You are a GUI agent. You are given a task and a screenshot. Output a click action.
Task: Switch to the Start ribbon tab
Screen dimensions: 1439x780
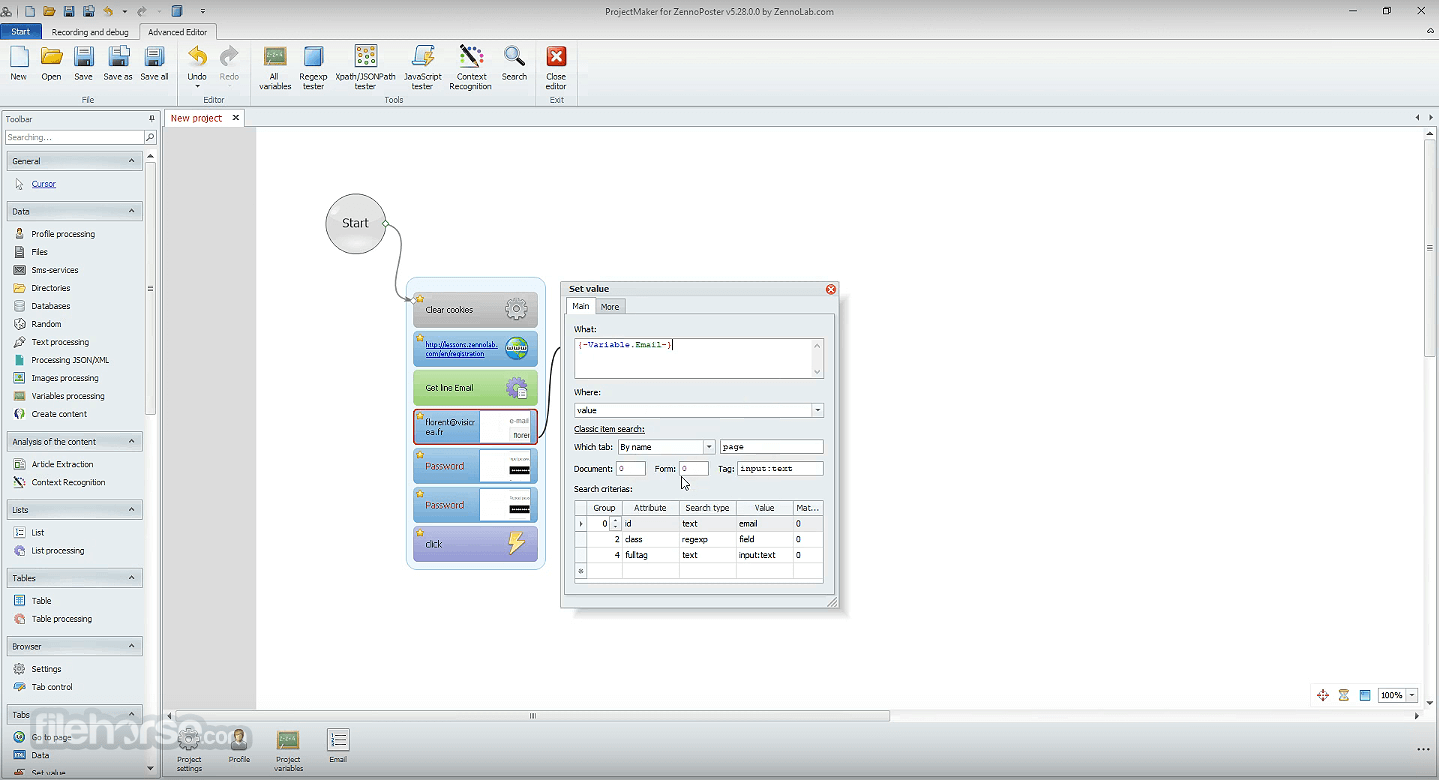(20, 32)
